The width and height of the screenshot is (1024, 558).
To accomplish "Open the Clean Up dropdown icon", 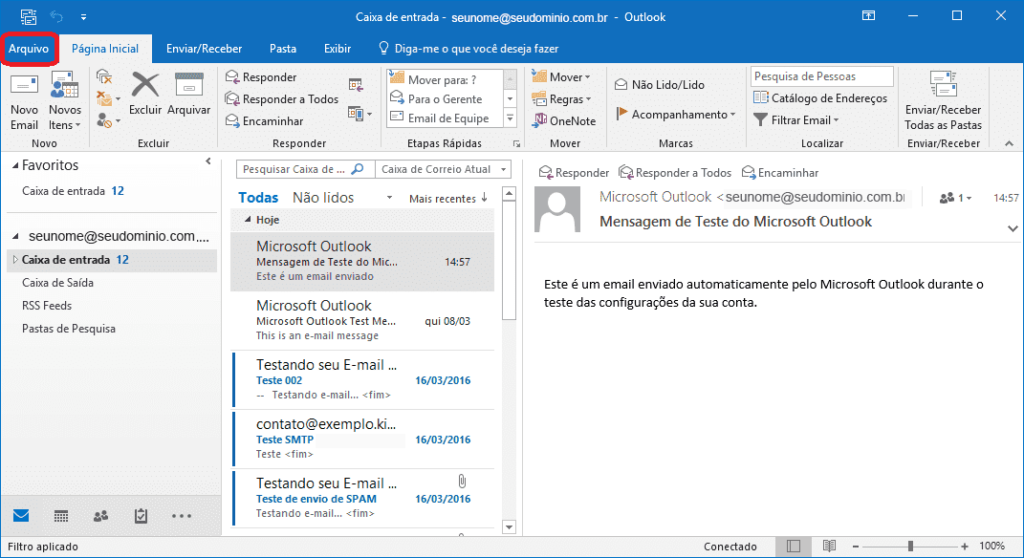I will click(108, 99).
